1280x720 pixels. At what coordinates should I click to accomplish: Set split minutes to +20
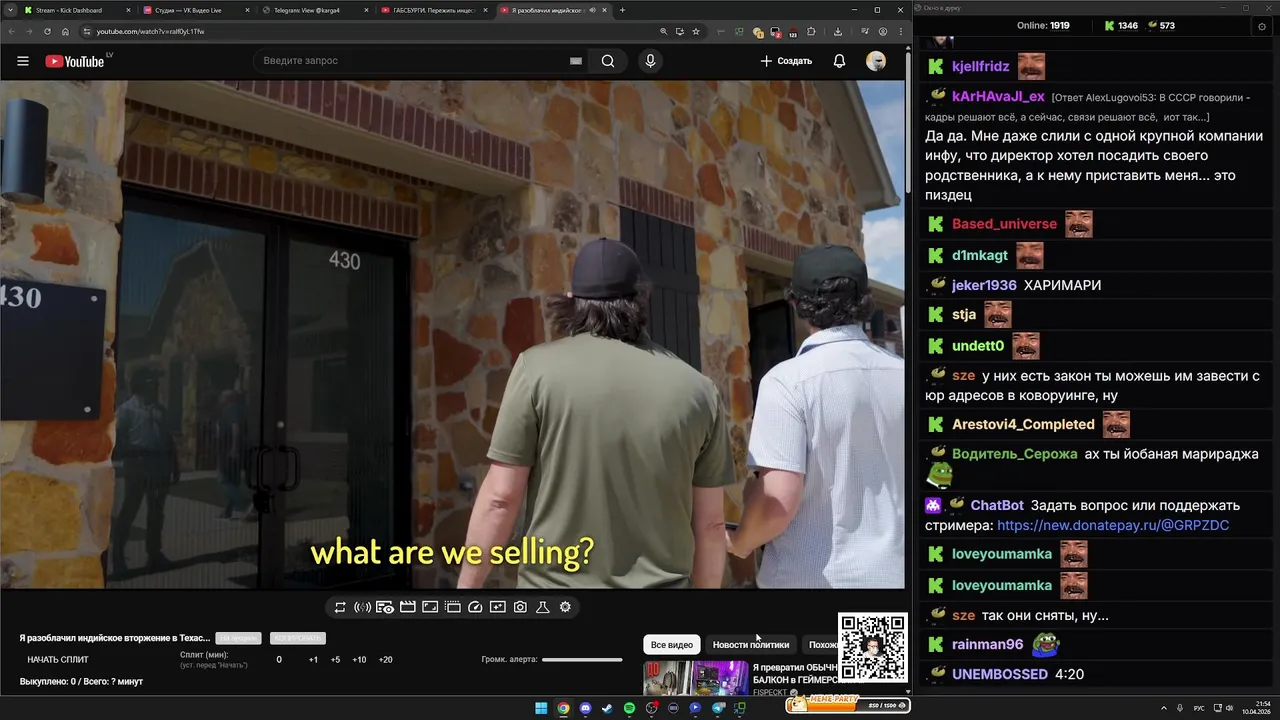[x=386, y=660]
